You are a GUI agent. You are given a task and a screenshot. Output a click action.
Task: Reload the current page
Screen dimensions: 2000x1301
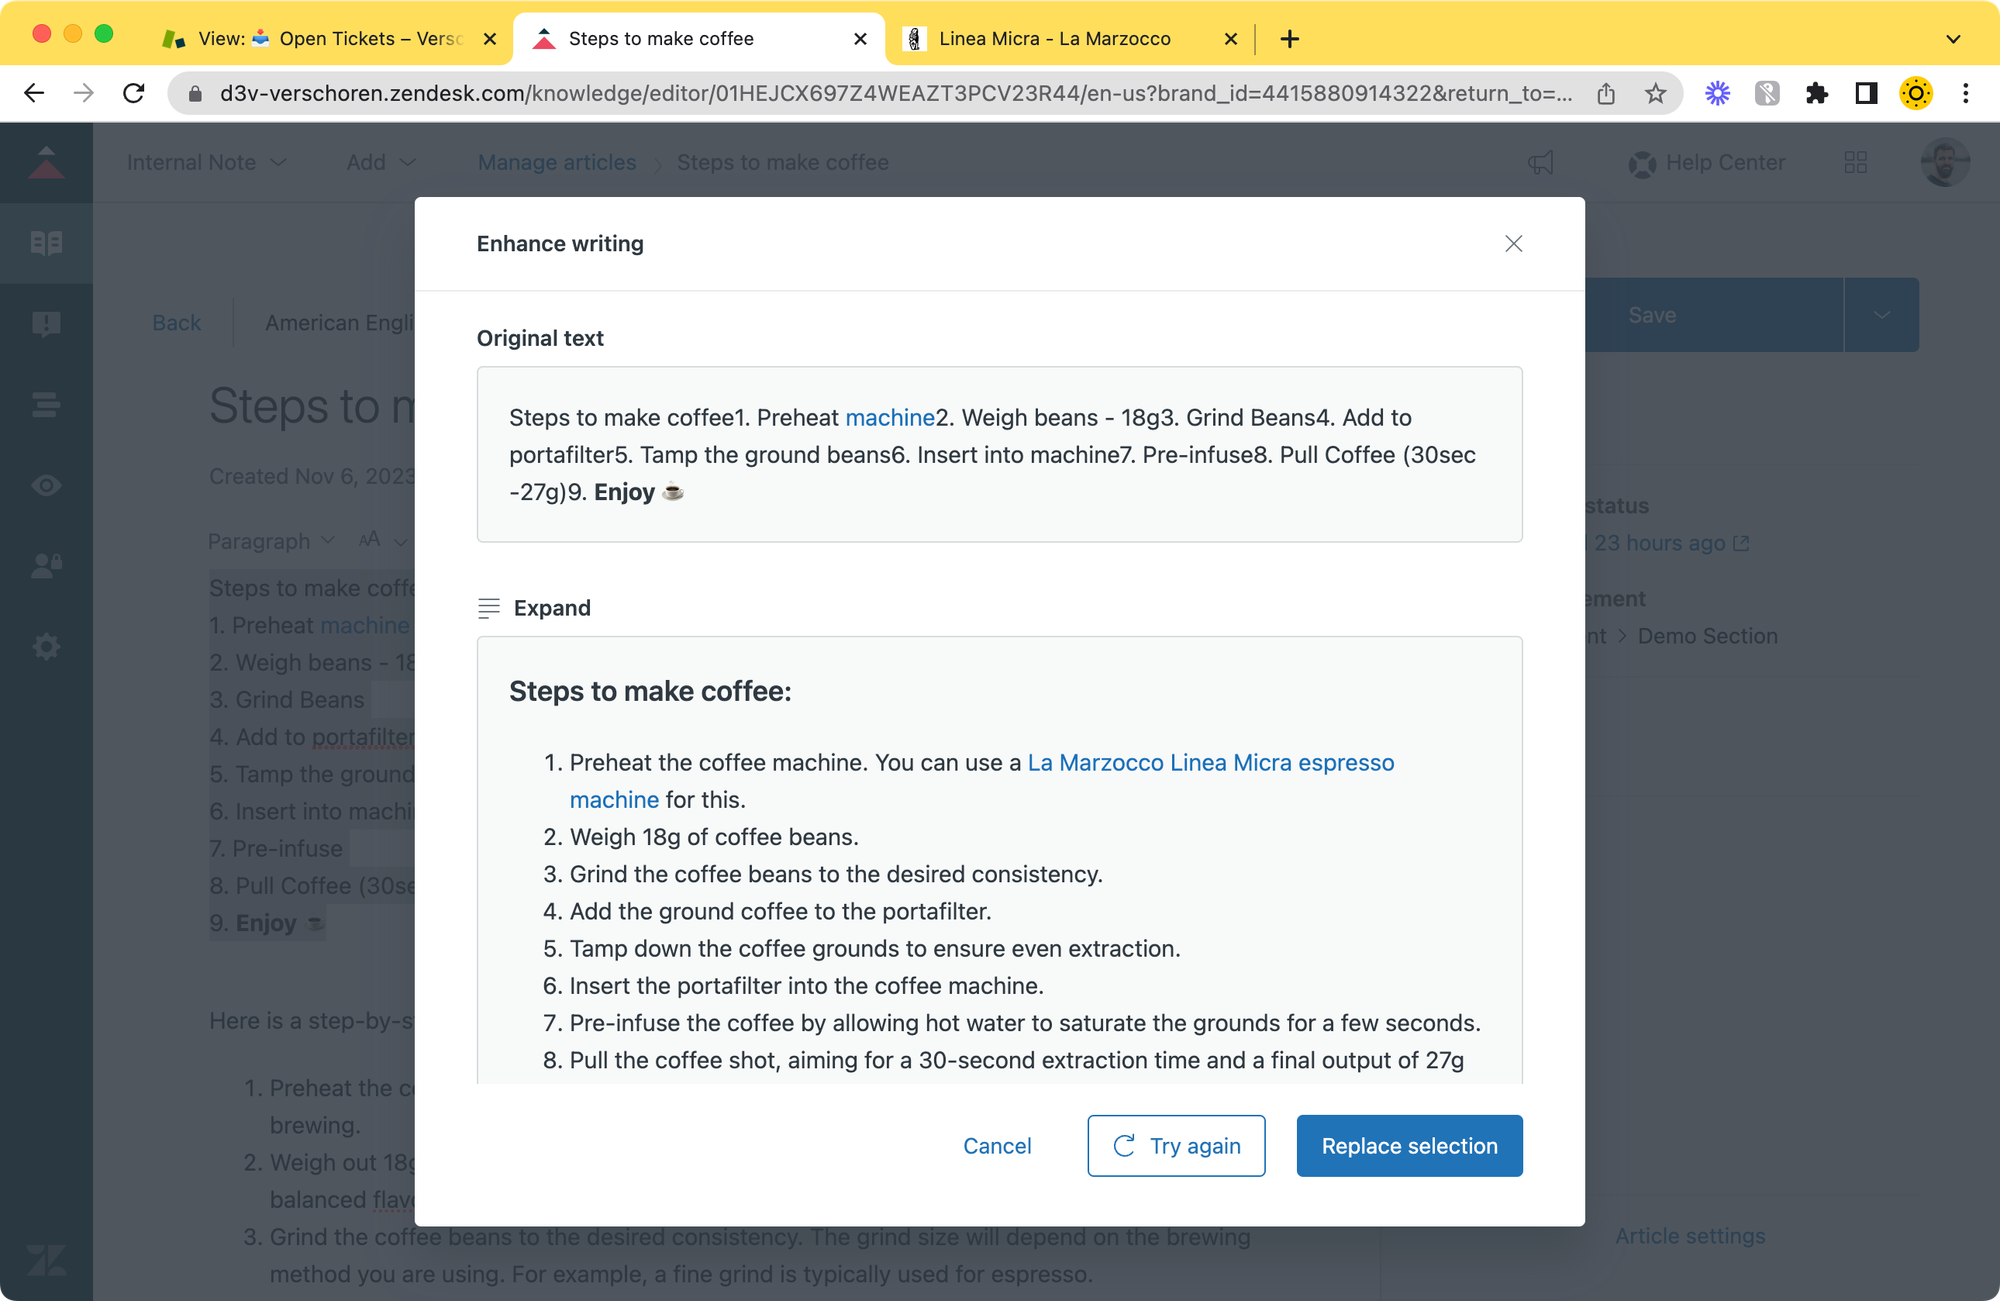[134, 93]
